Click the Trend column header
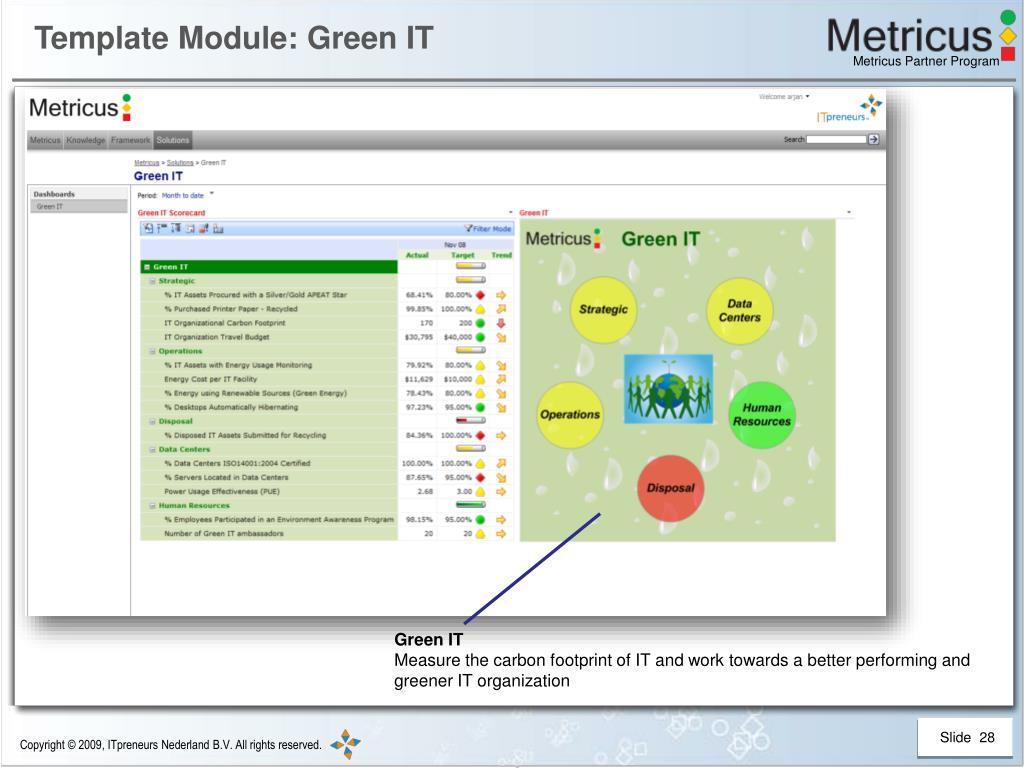The width and height of the screenshot is (1024, 768). 501,255
